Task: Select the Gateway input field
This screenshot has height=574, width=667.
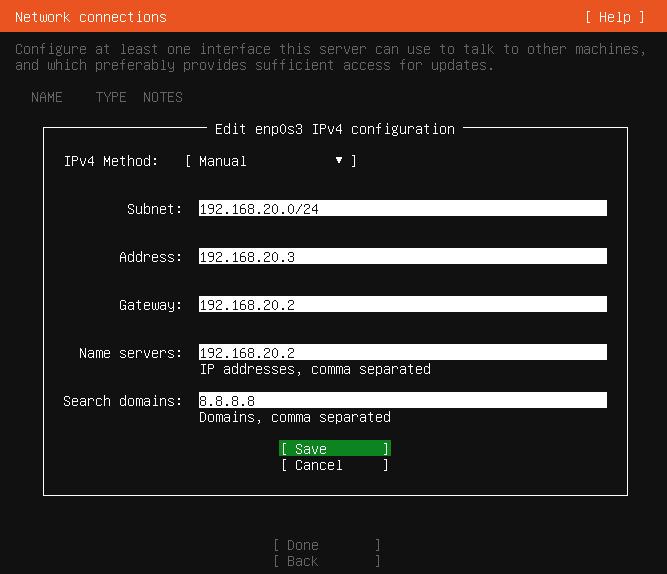Action: (x=402, y=305)
